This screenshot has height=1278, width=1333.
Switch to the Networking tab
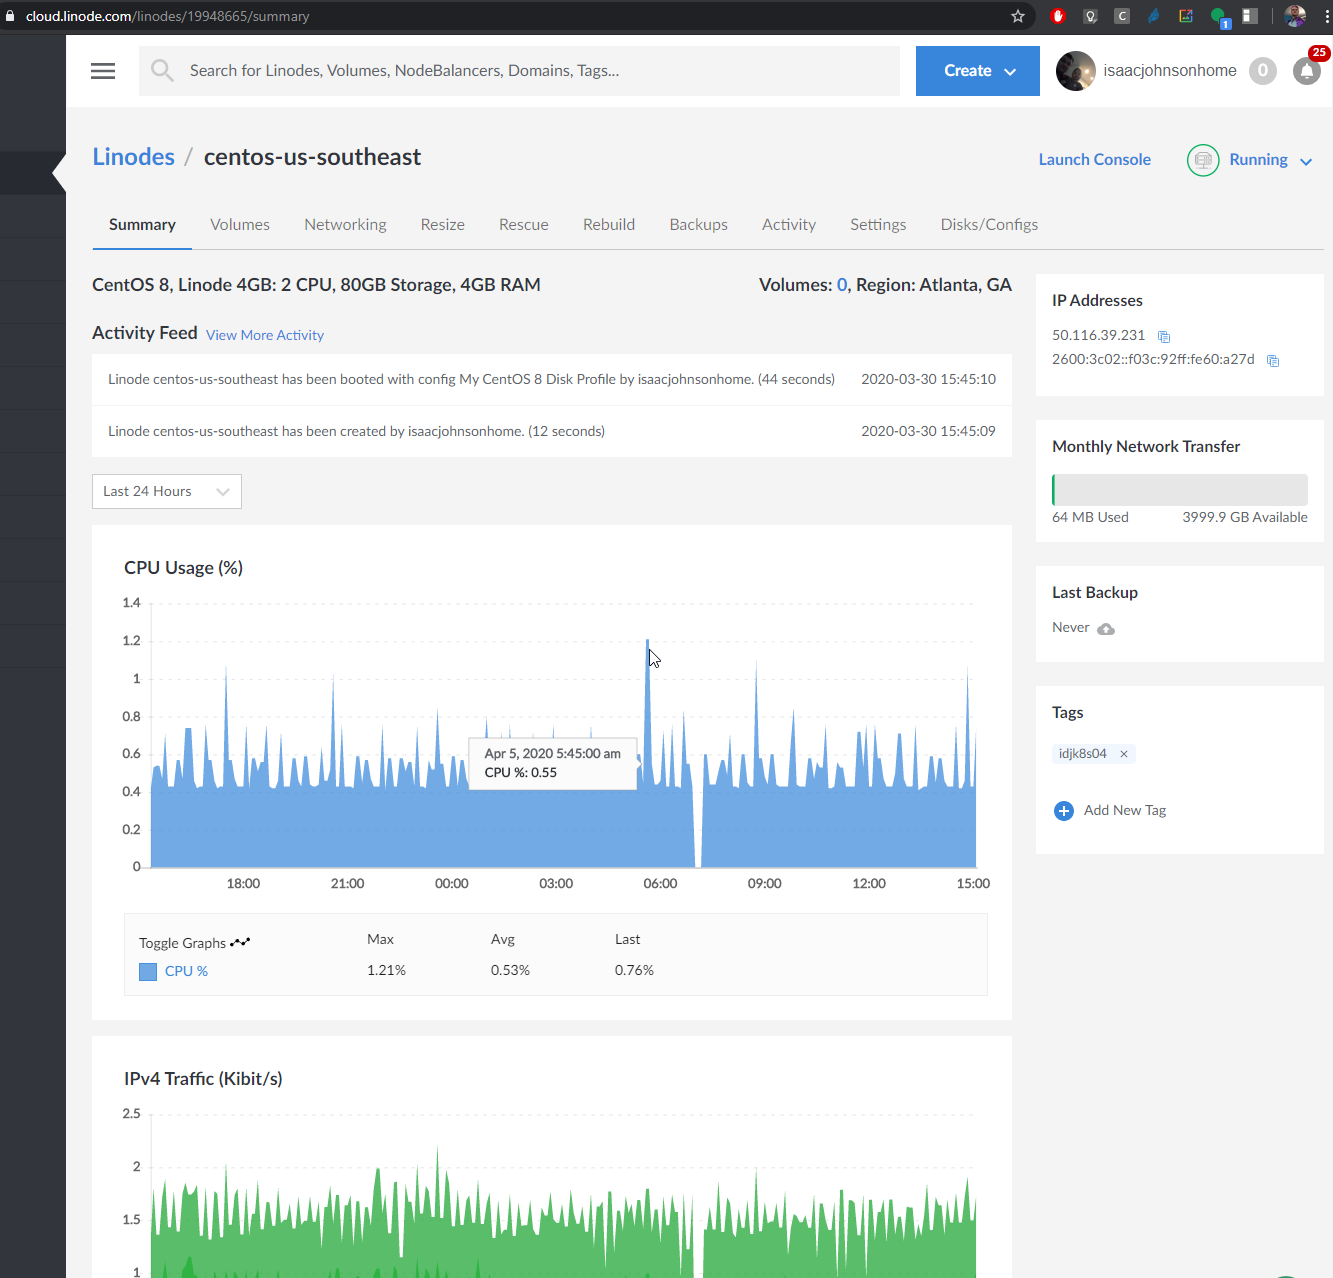tap(345, 225)
